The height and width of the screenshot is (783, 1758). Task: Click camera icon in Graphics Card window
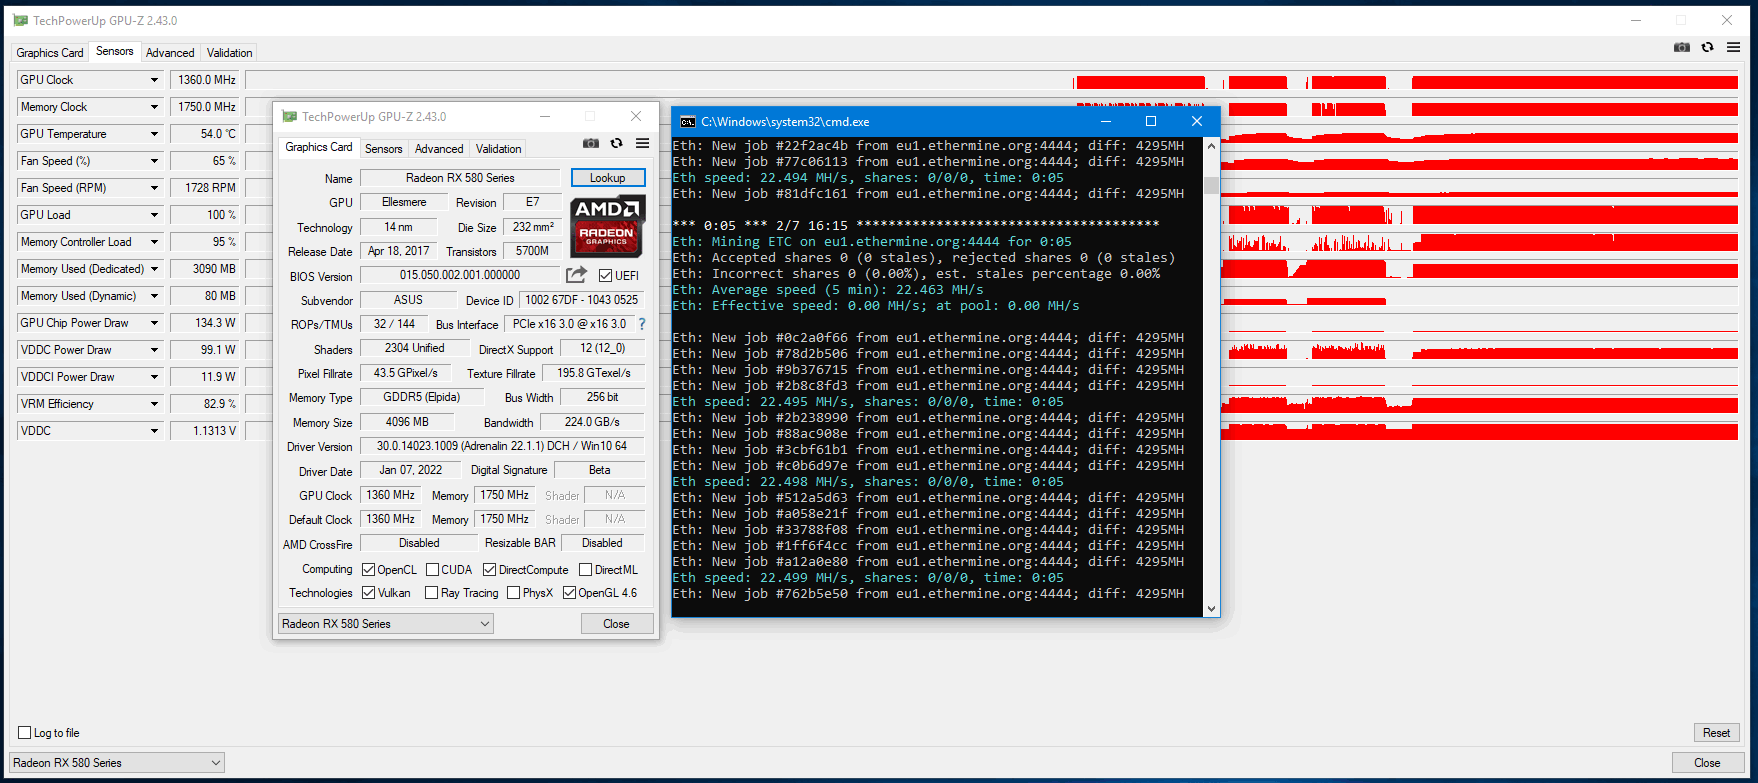coord(591,143)
